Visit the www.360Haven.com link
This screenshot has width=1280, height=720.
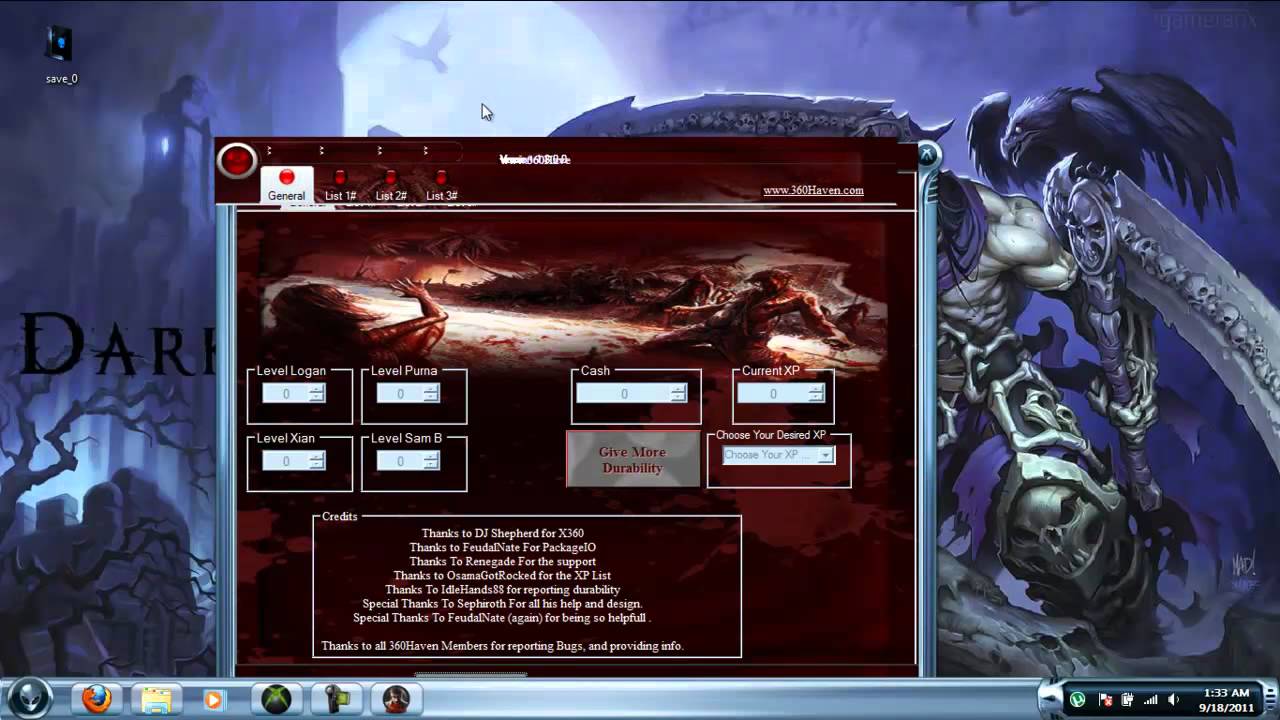point(813,190)
